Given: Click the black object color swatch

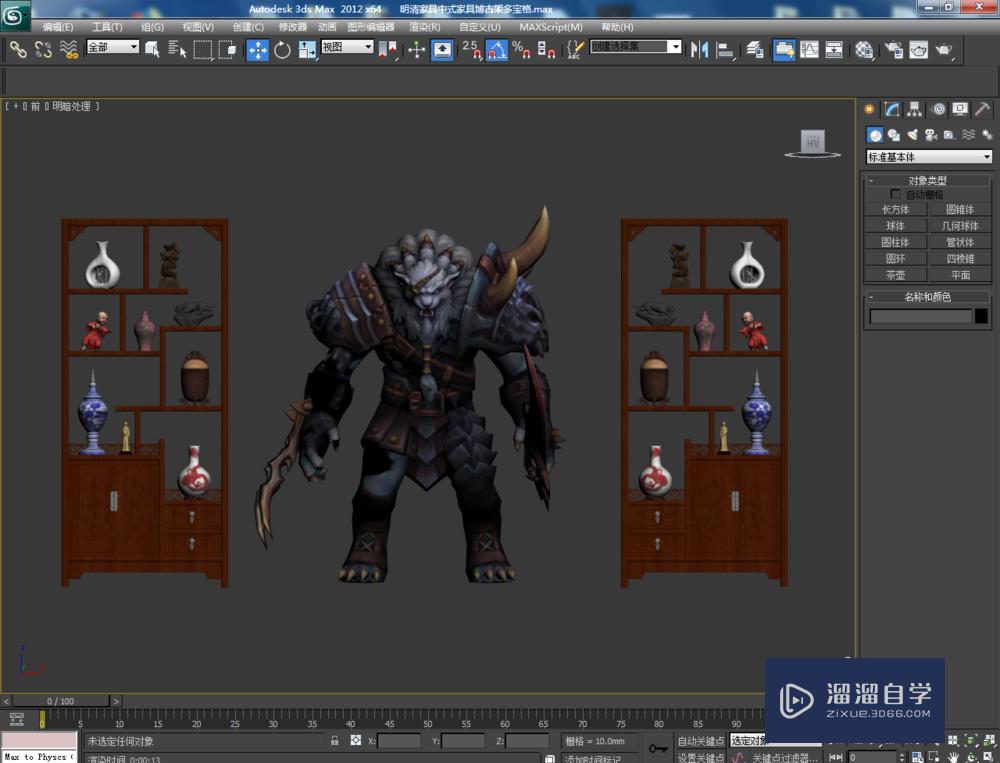Looking at the screenshot, I should tap(982, 316).
